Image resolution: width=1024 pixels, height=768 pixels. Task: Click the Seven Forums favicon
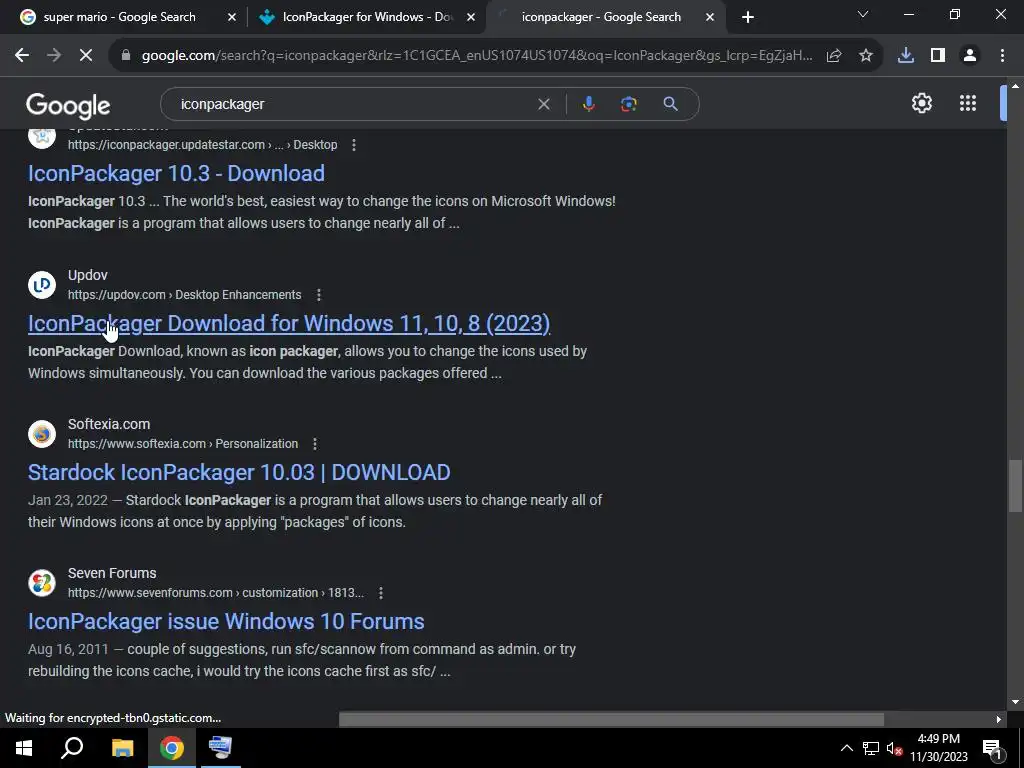(42, 583)
